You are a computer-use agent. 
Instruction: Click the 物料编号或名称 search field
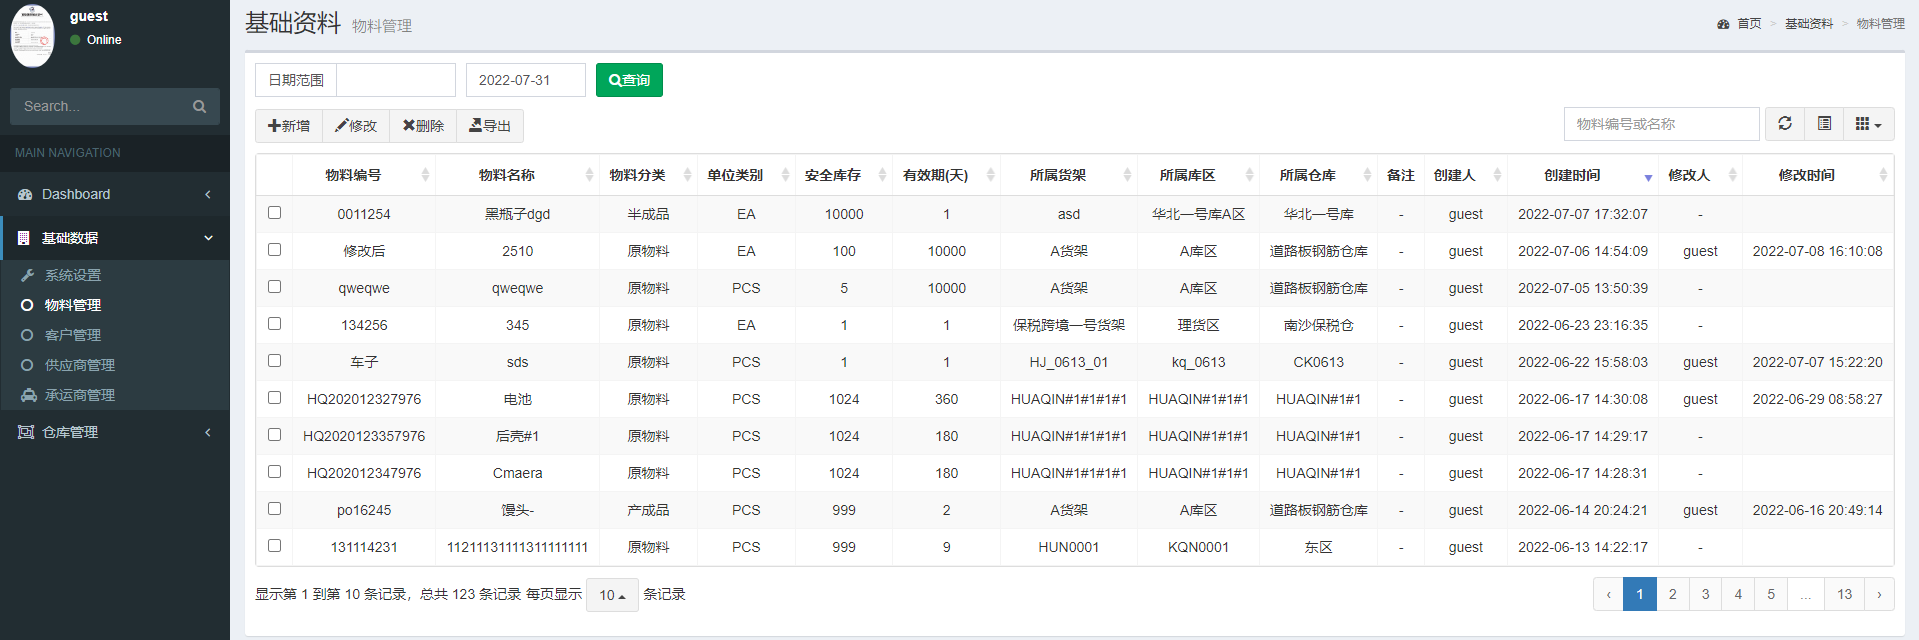point(1660,124)
